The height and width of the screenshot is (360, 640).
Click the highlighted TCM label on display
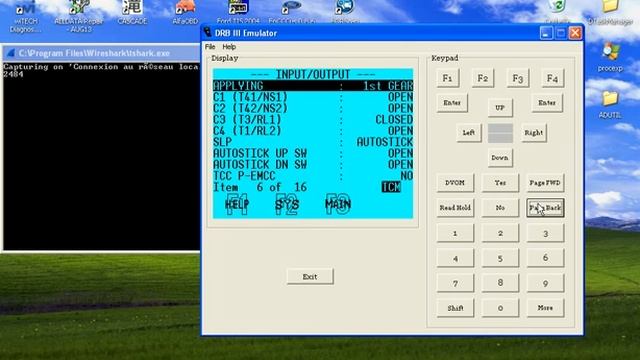coord(391,187)
